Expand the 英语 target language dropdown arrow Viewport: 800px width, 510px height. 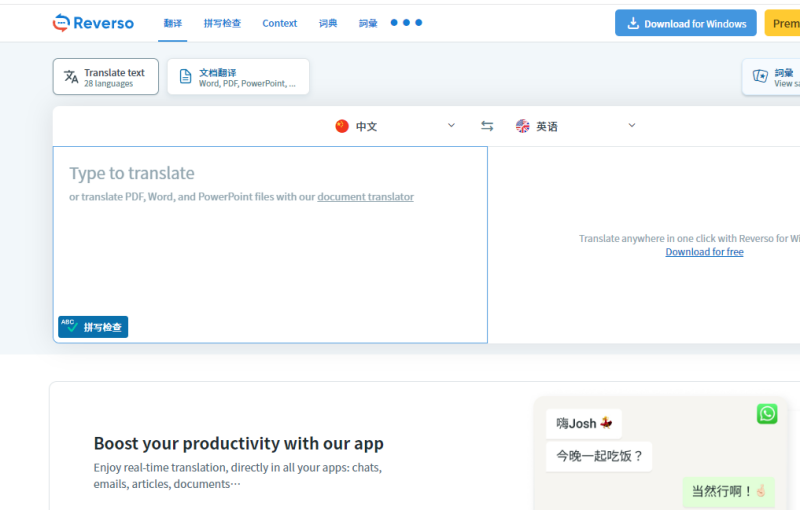632,125
